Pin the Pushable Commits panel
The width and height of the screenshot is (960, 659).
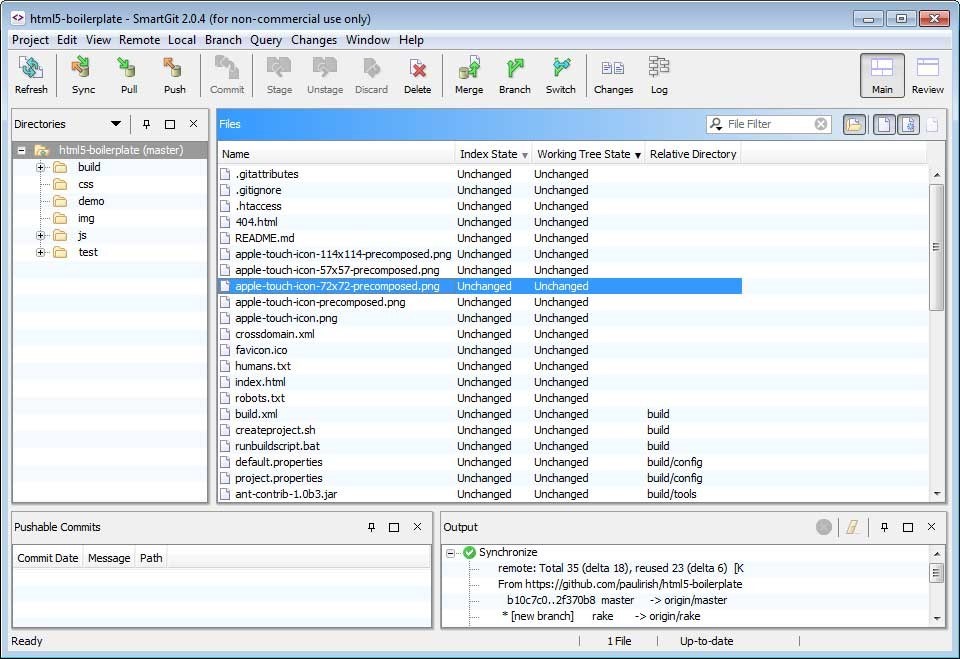pyautogui.click(x=371, y=527)
